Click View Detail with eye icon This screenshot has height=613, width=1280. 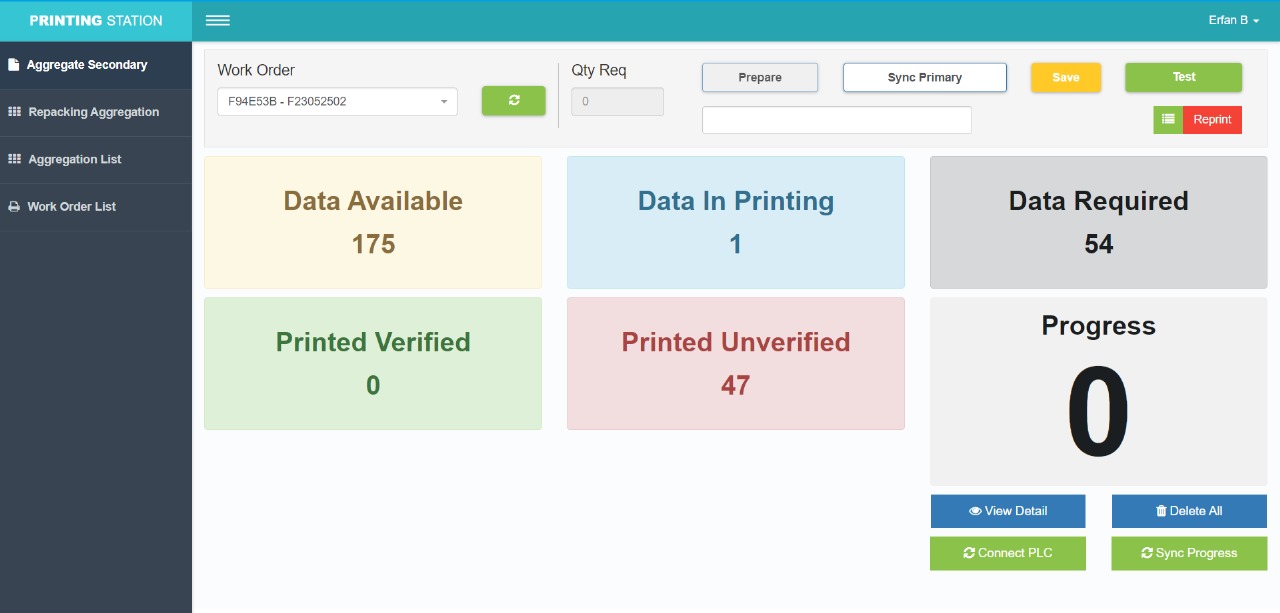(x=1007, y=511)
